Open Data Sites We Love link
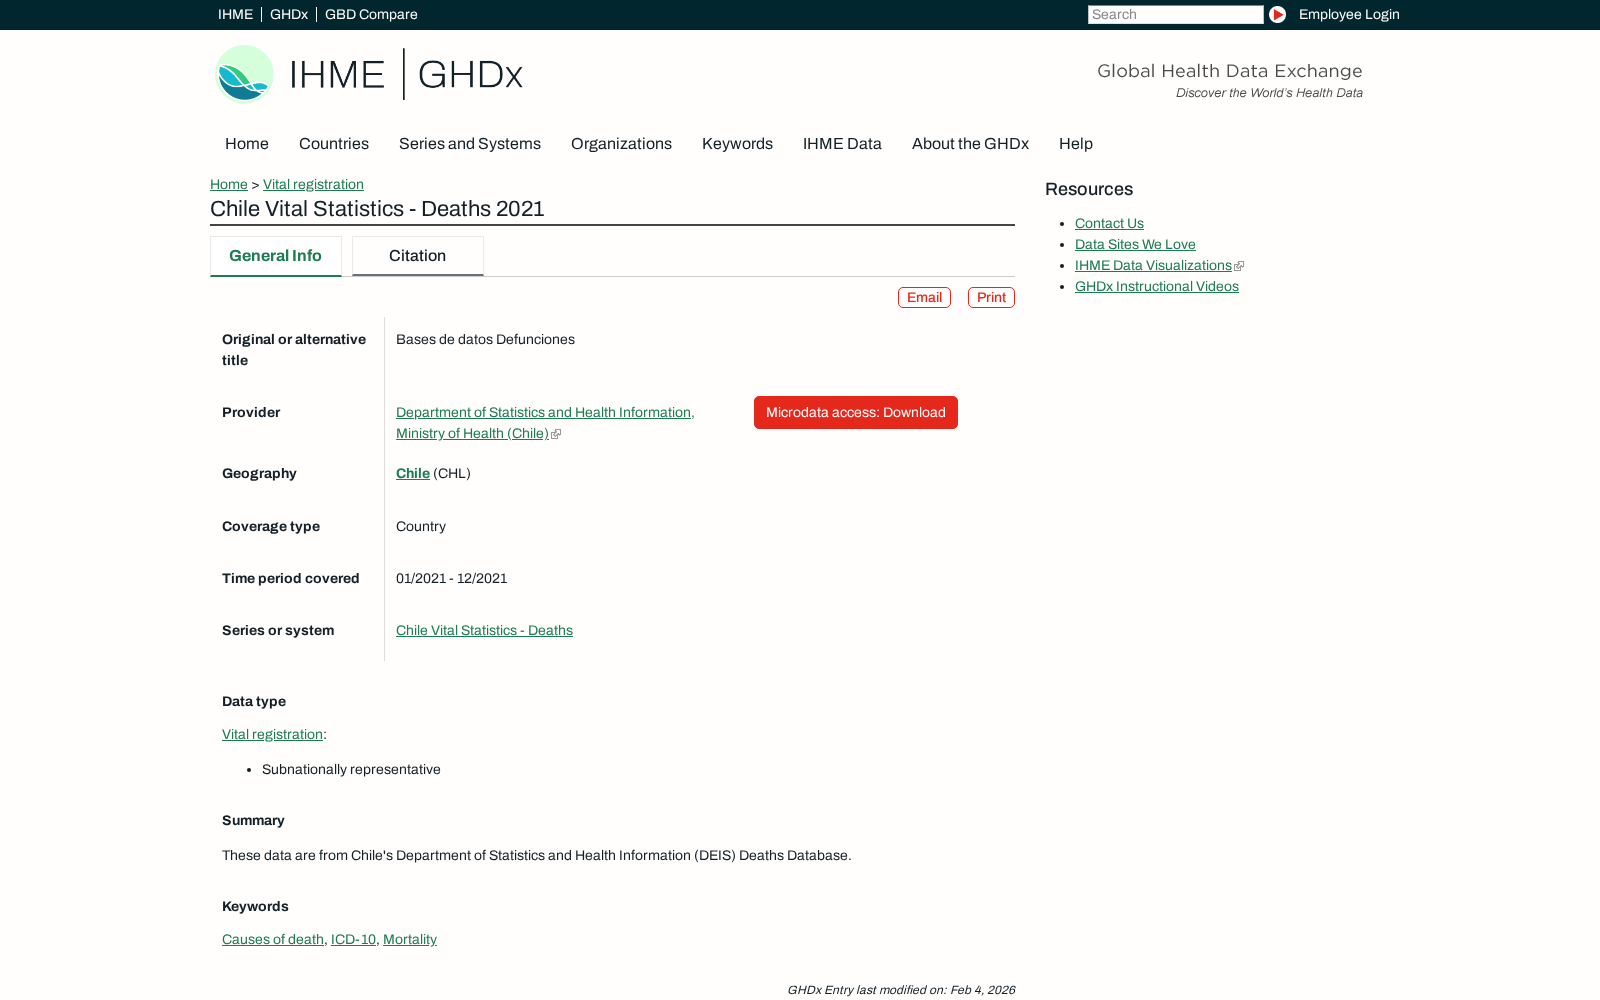Viewport: 1600px width, 1000px height. 1135,245
